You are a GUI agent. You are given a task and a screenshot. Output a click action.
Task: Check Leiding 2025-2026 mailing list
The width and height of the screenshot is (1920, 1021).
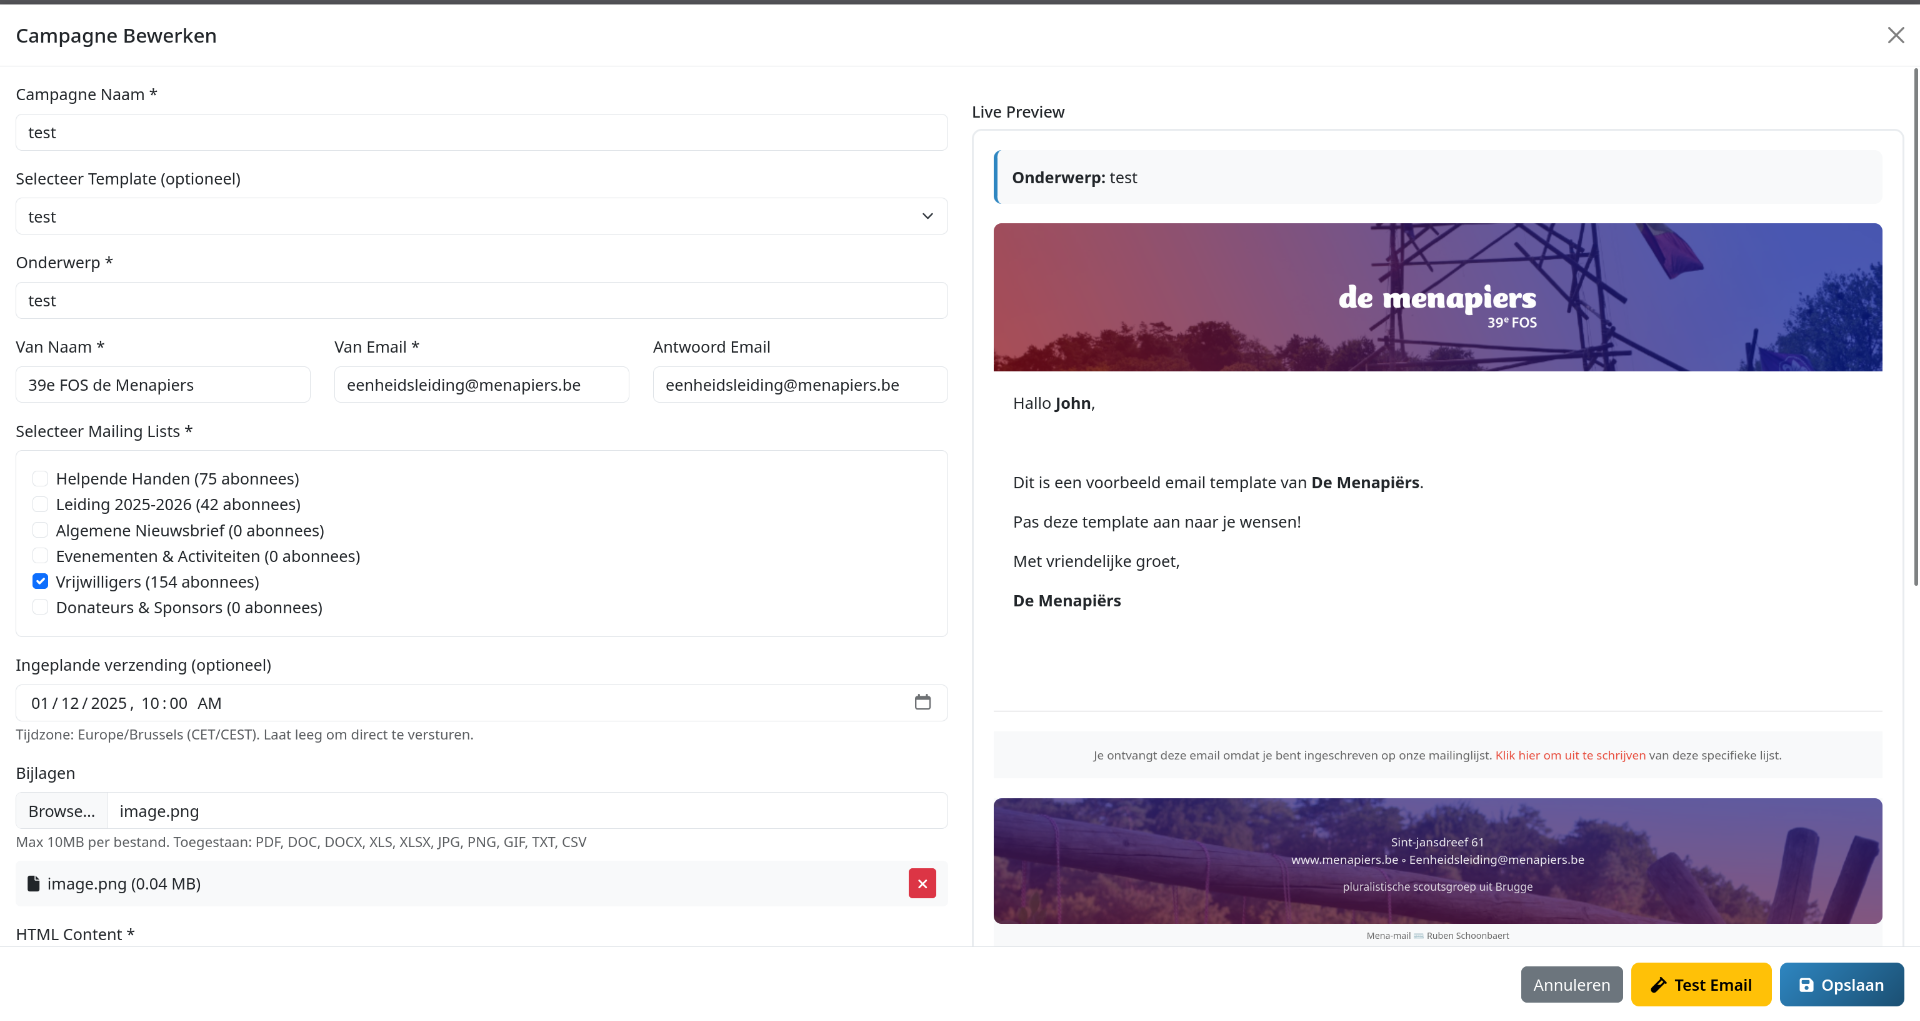[x=40, y=505]
